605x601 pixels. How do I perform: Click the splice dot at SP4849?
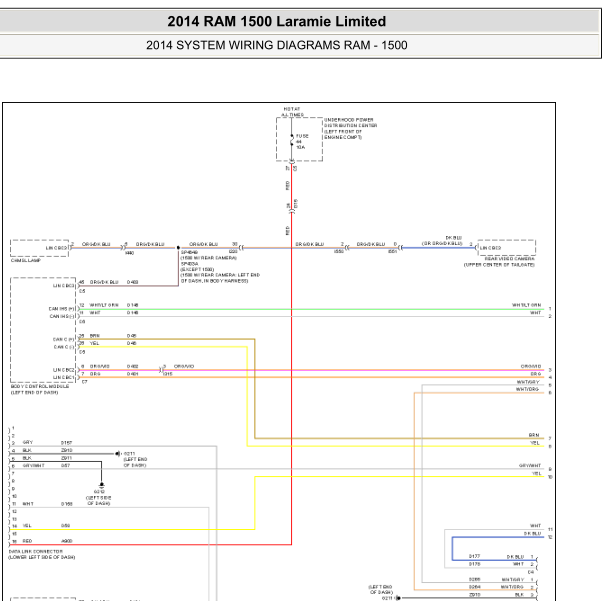point(178,248)
